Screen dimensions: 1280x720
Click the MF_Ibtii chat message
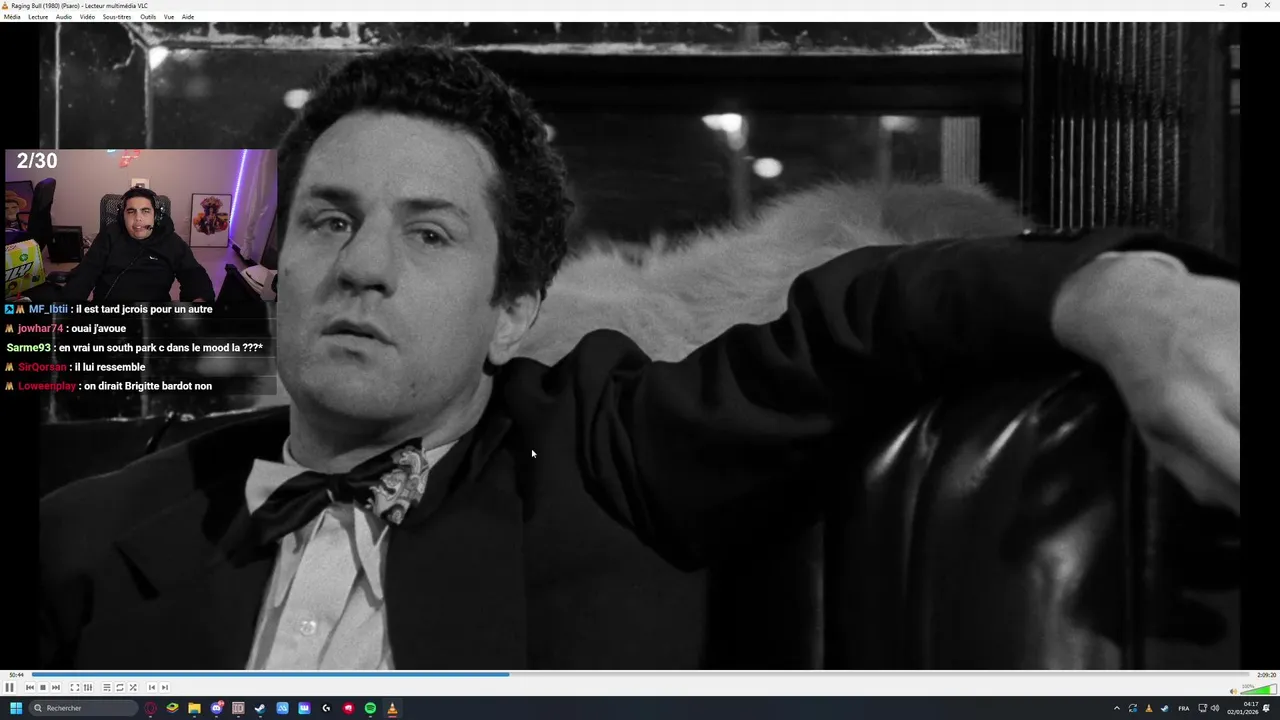tap(108, 309)
